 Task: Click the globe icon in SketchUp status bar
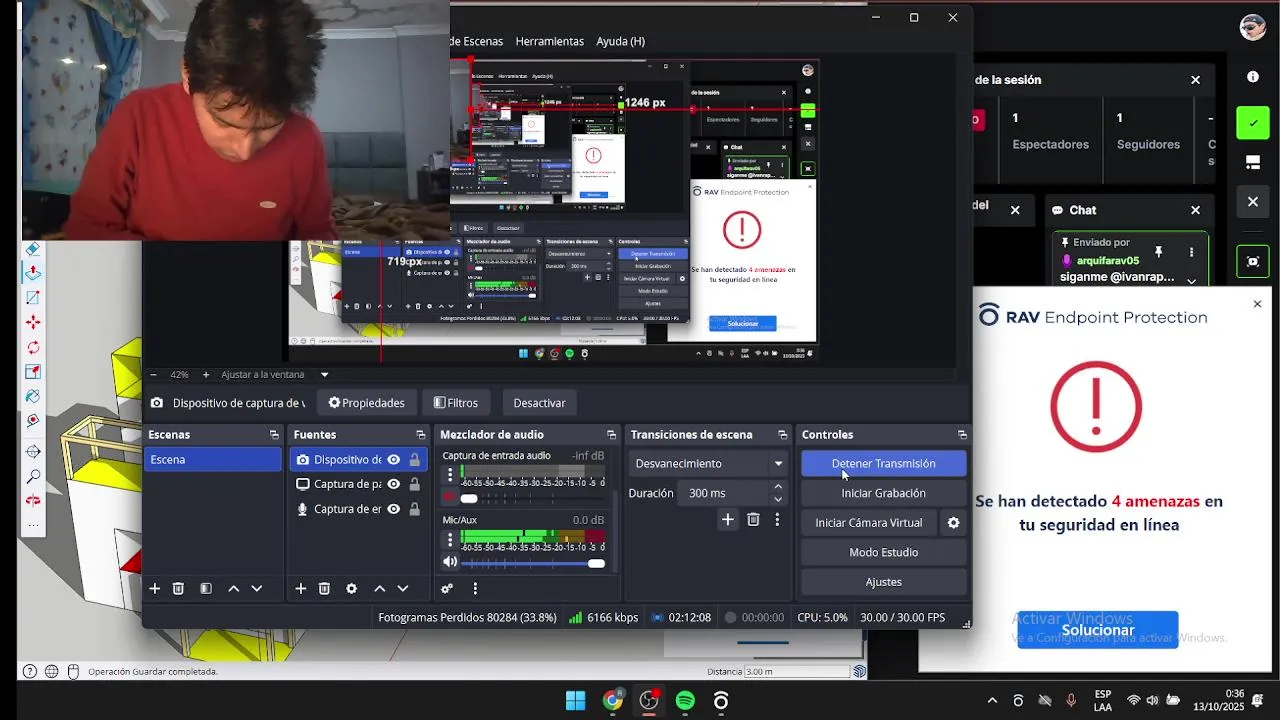click(51, 672)
